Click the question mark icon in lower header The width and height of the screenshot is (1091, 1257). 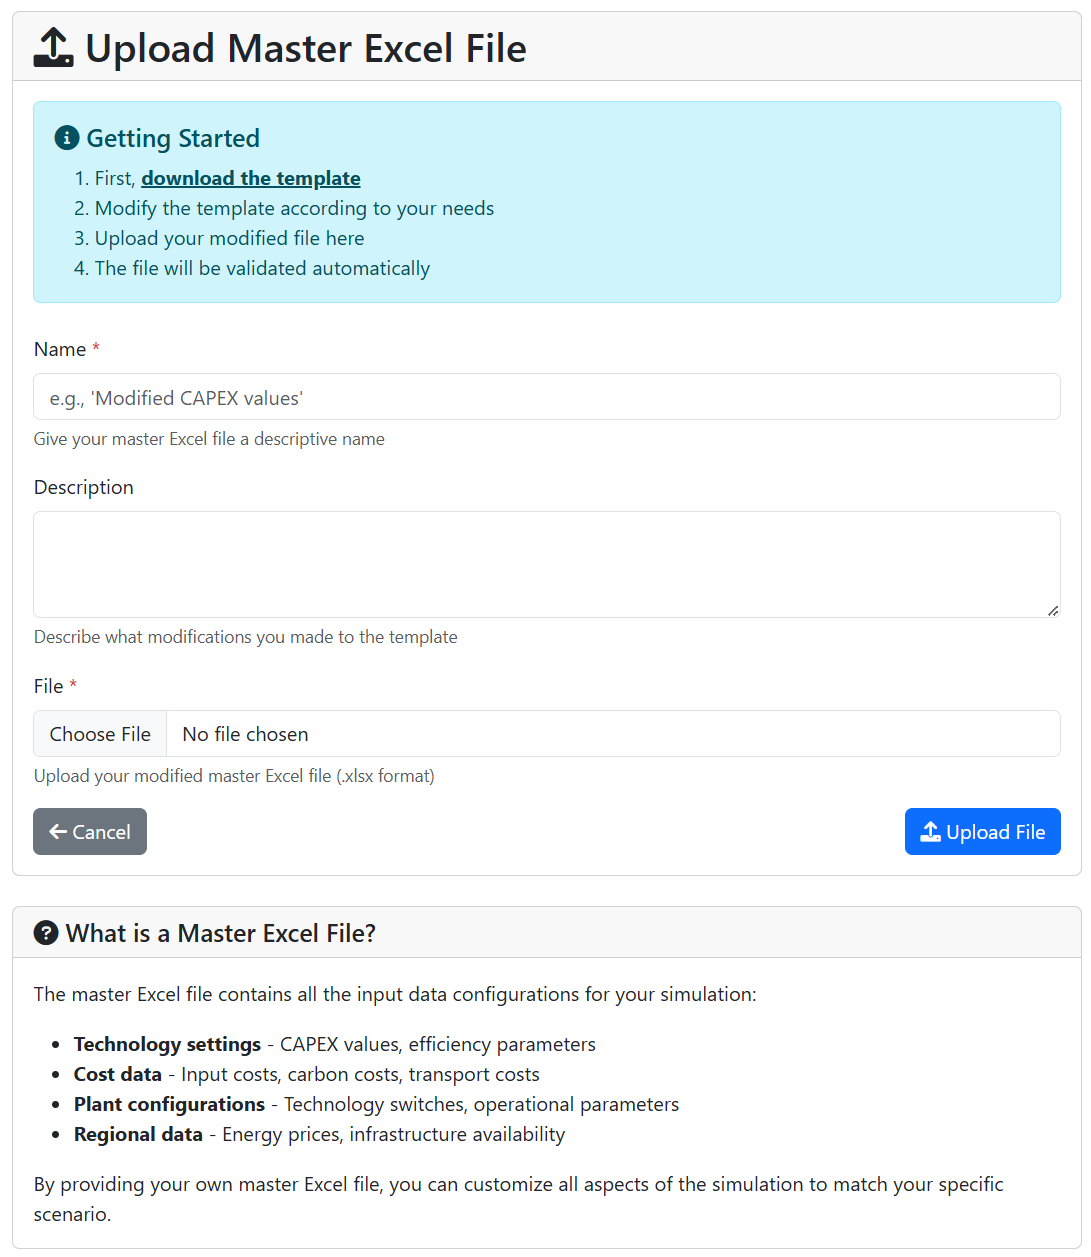point(46,933)
